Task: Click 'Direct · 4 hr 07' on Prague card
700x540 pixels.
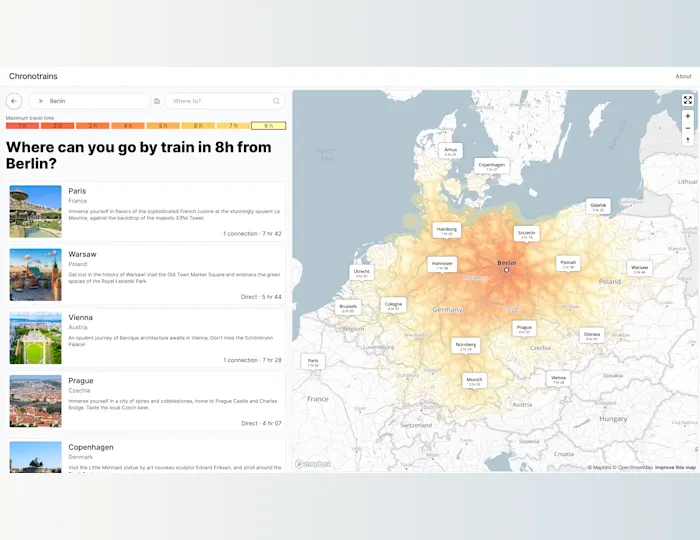Action: 261,424
